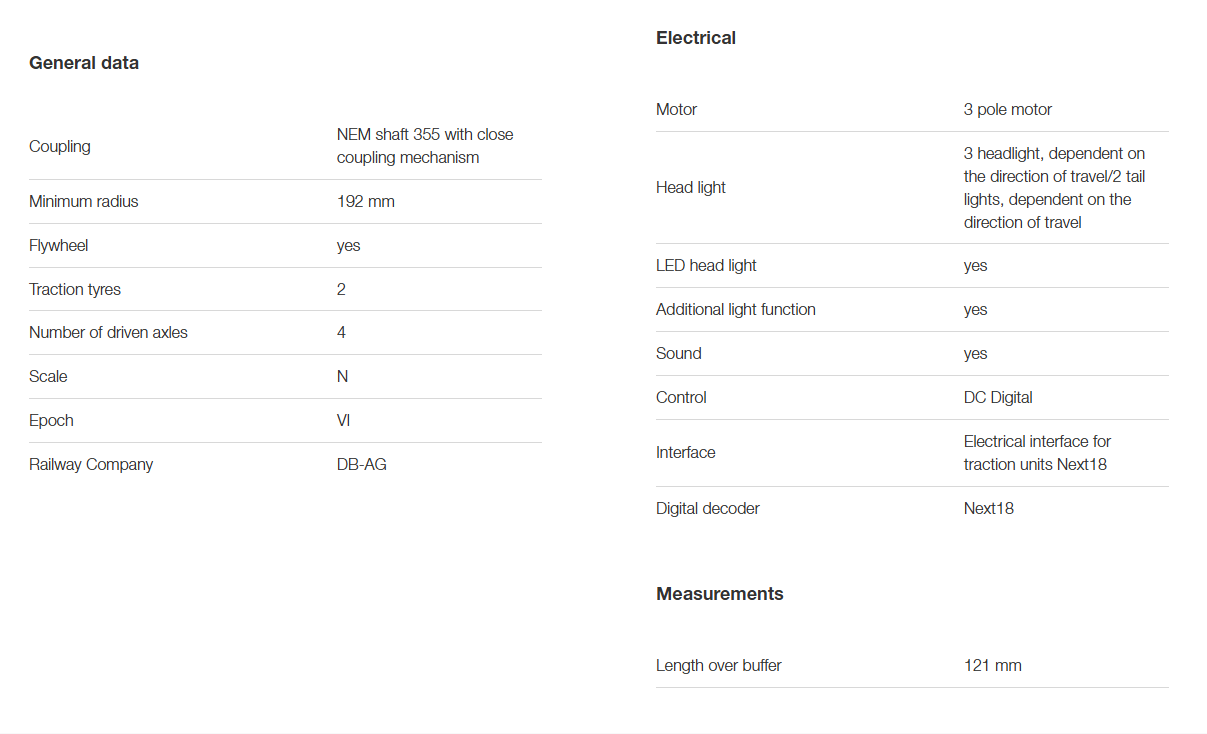
Task: Click the Flywheel label
Action: click(59, 246)
